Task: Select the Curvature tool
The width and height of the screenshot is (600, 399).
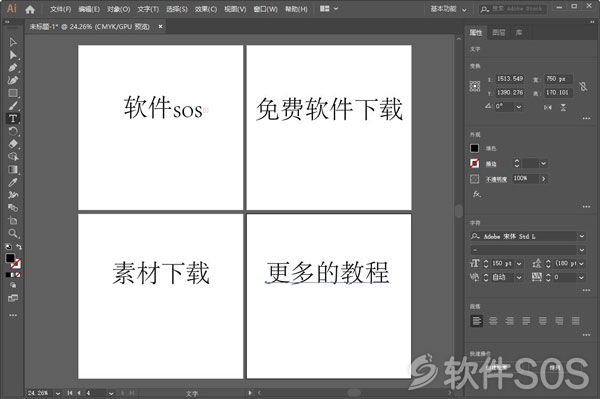Action: point(13,80)
